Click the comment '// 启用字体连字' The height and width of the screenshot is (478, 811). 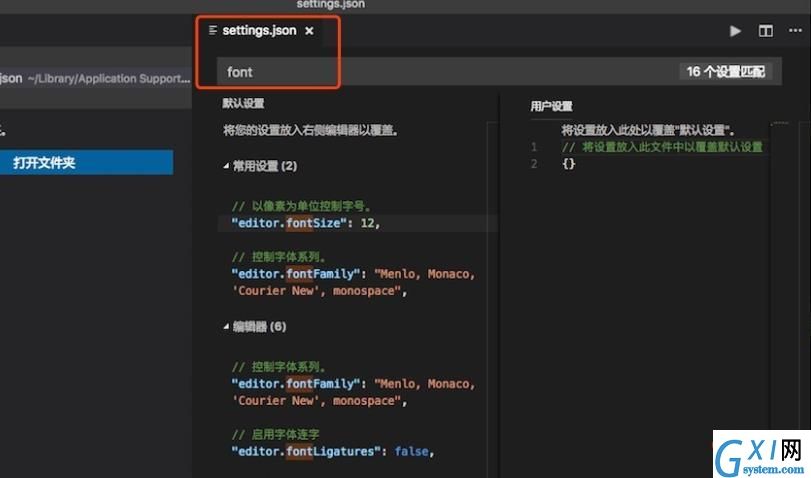pos(276,435)
